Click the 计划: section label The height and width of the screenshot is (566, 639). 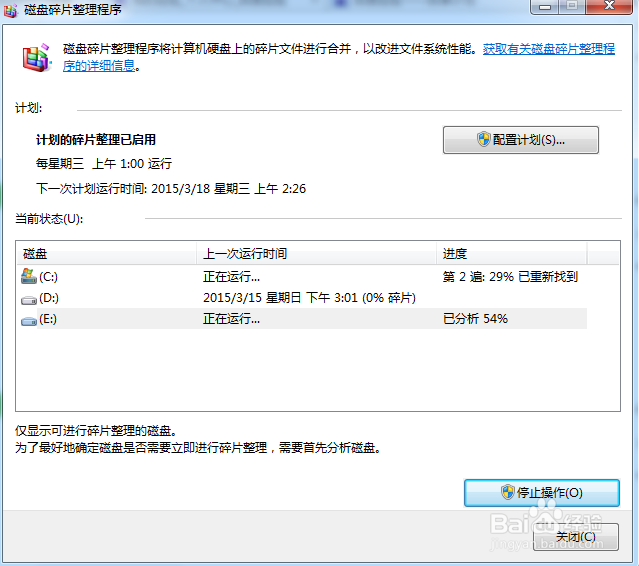[29, 108]
